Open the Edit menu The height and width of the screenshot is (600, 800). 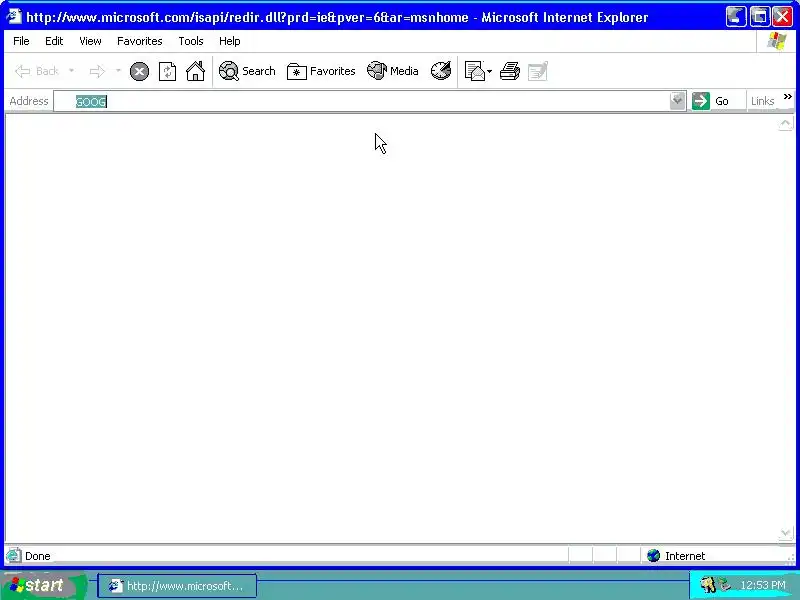tap(54, 41)
